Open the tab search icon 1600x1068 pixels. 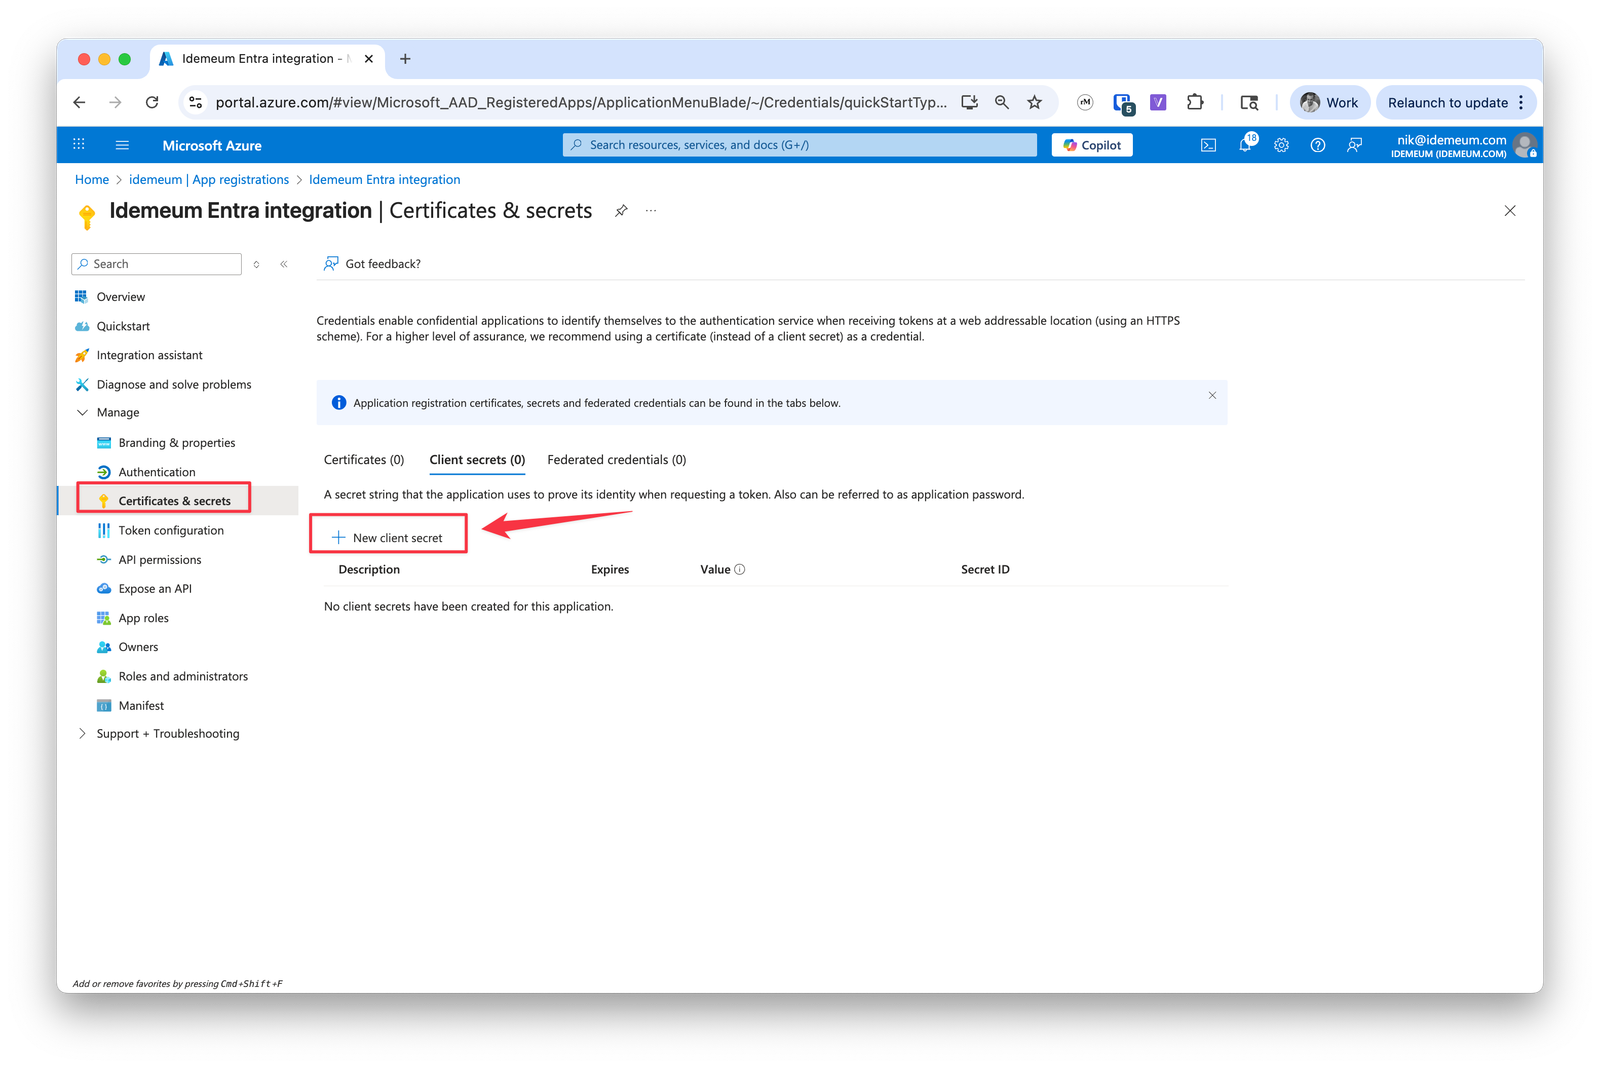pos(1249,102)
